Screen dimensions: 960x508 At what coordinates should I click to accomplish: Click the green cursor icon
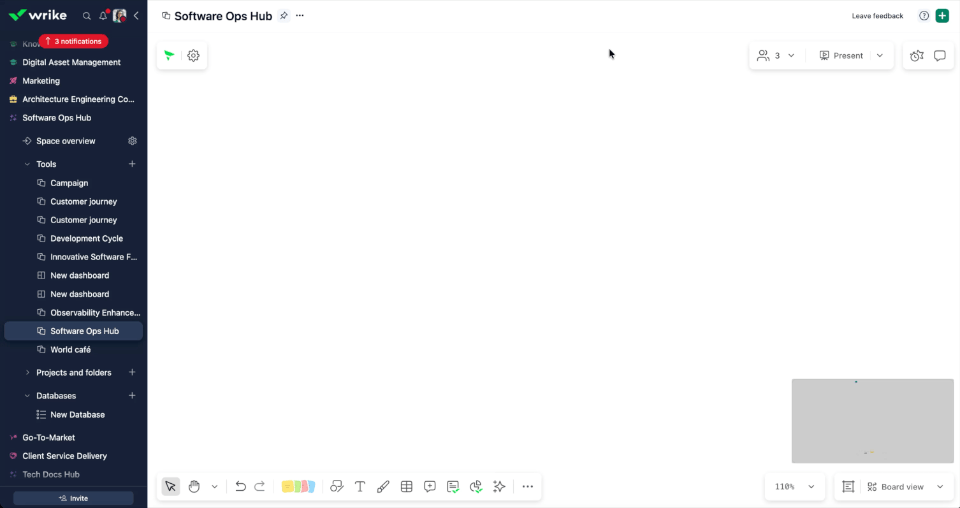[x=170, y=56]
